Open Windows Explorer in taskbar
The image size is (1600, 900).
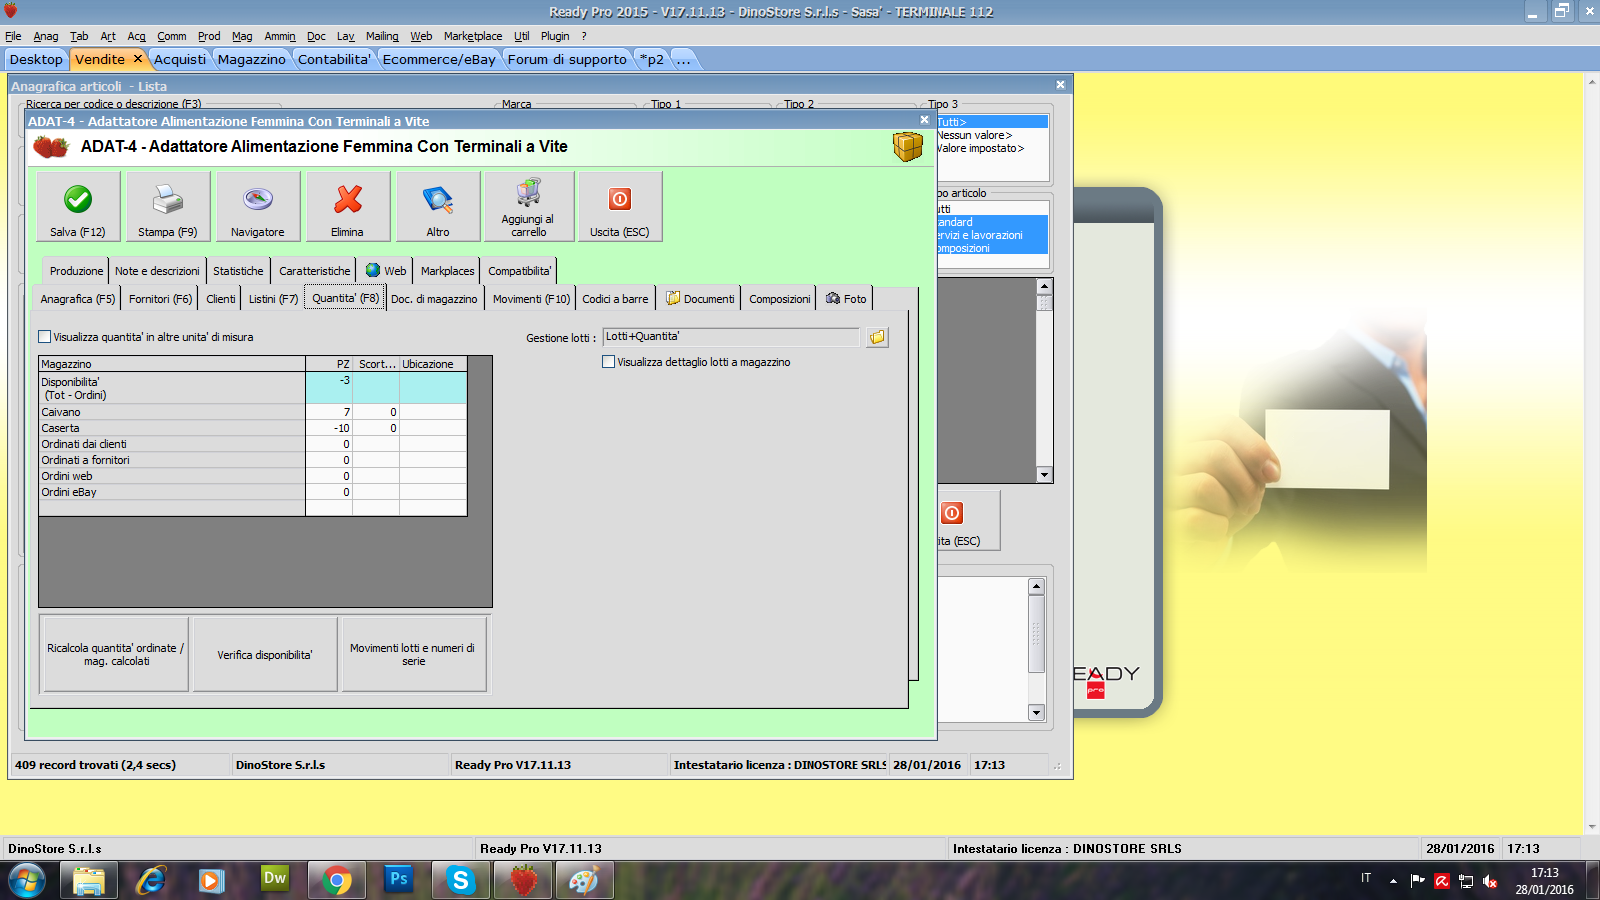[89, 880]
